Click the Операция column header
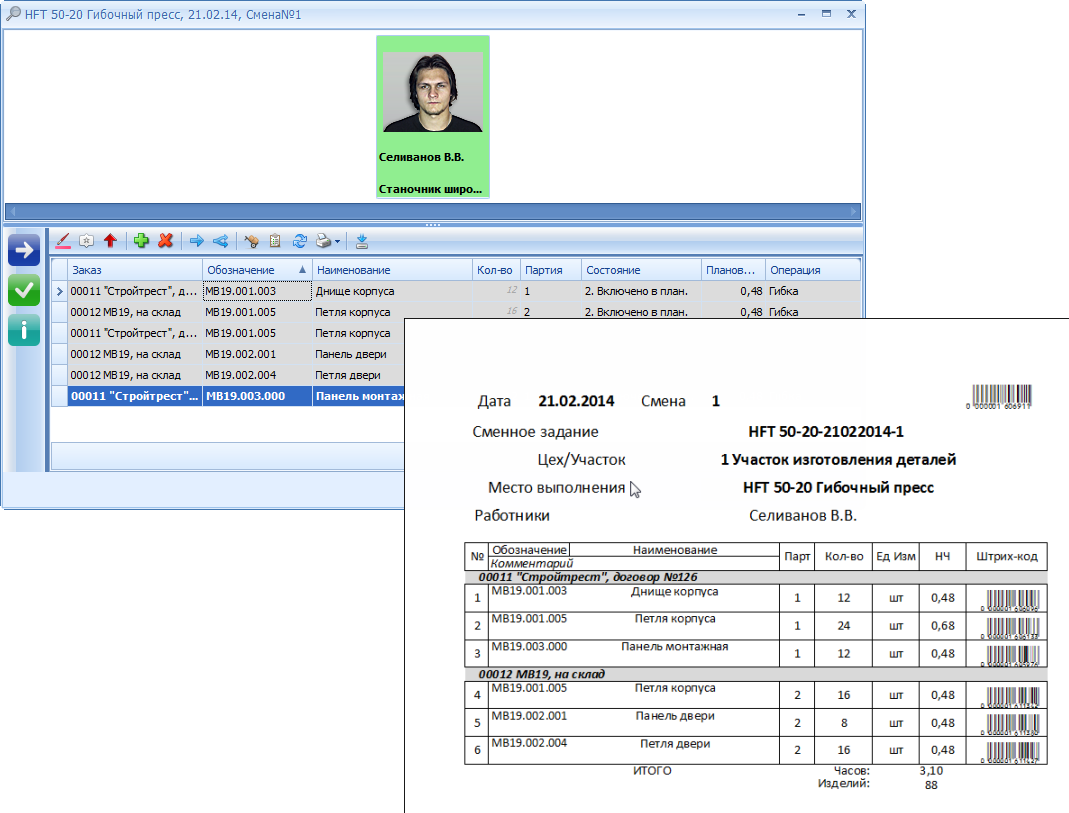 tap(813, 270)
